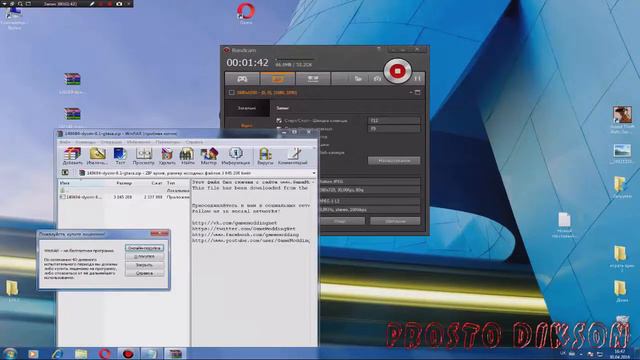Screen dimensions: 640x360
Task: Click the media player icon on taskbar
Action: [x=33, y=354]
